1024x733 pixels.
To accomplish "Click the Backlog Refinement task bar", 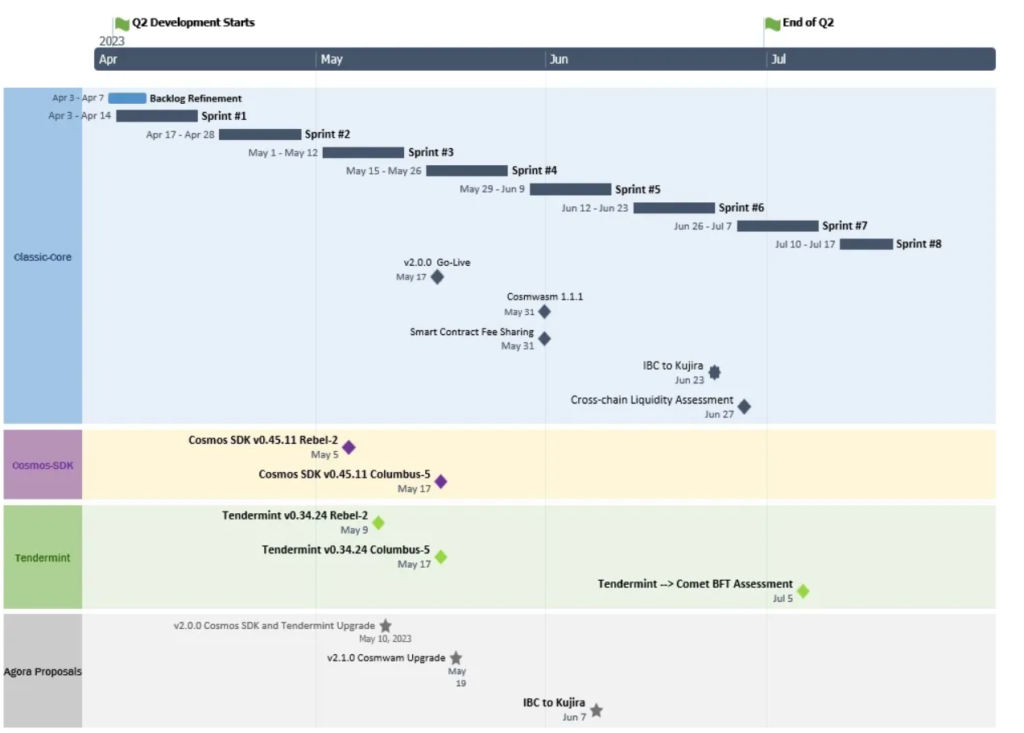I will pos(127,98).
